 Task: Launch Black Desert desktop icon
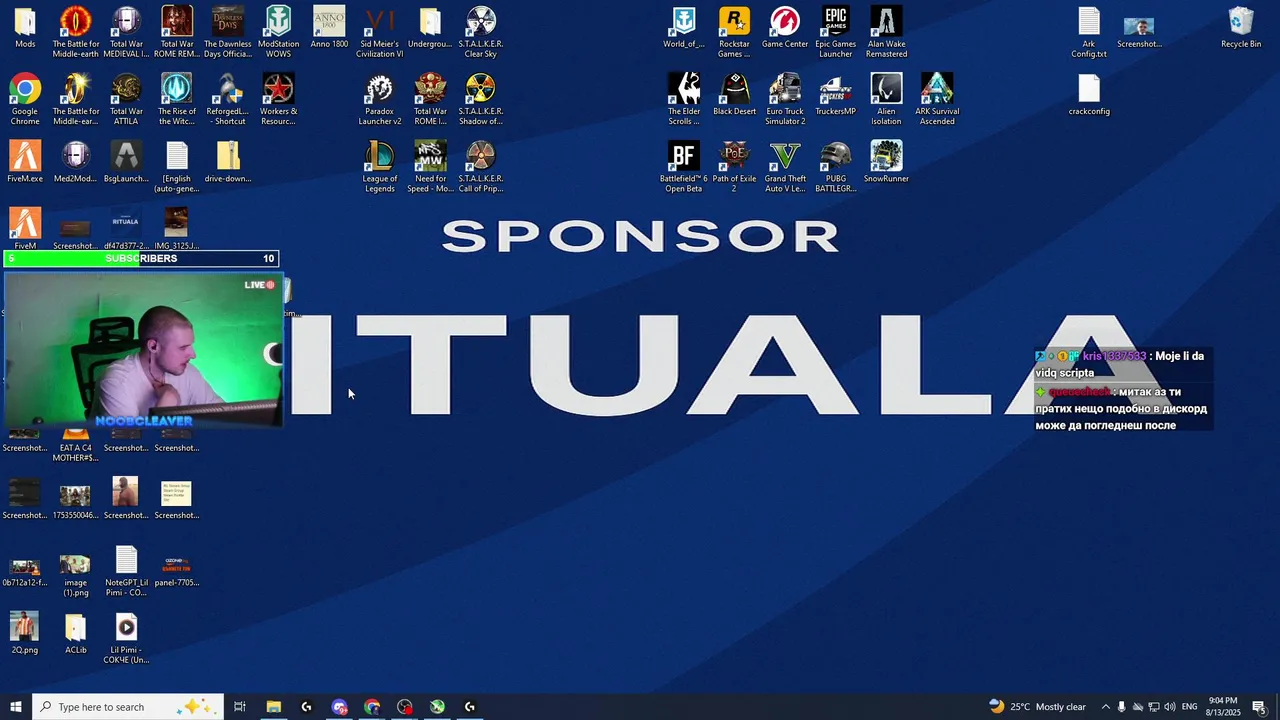pyautogui.click(x=734, y=95)
